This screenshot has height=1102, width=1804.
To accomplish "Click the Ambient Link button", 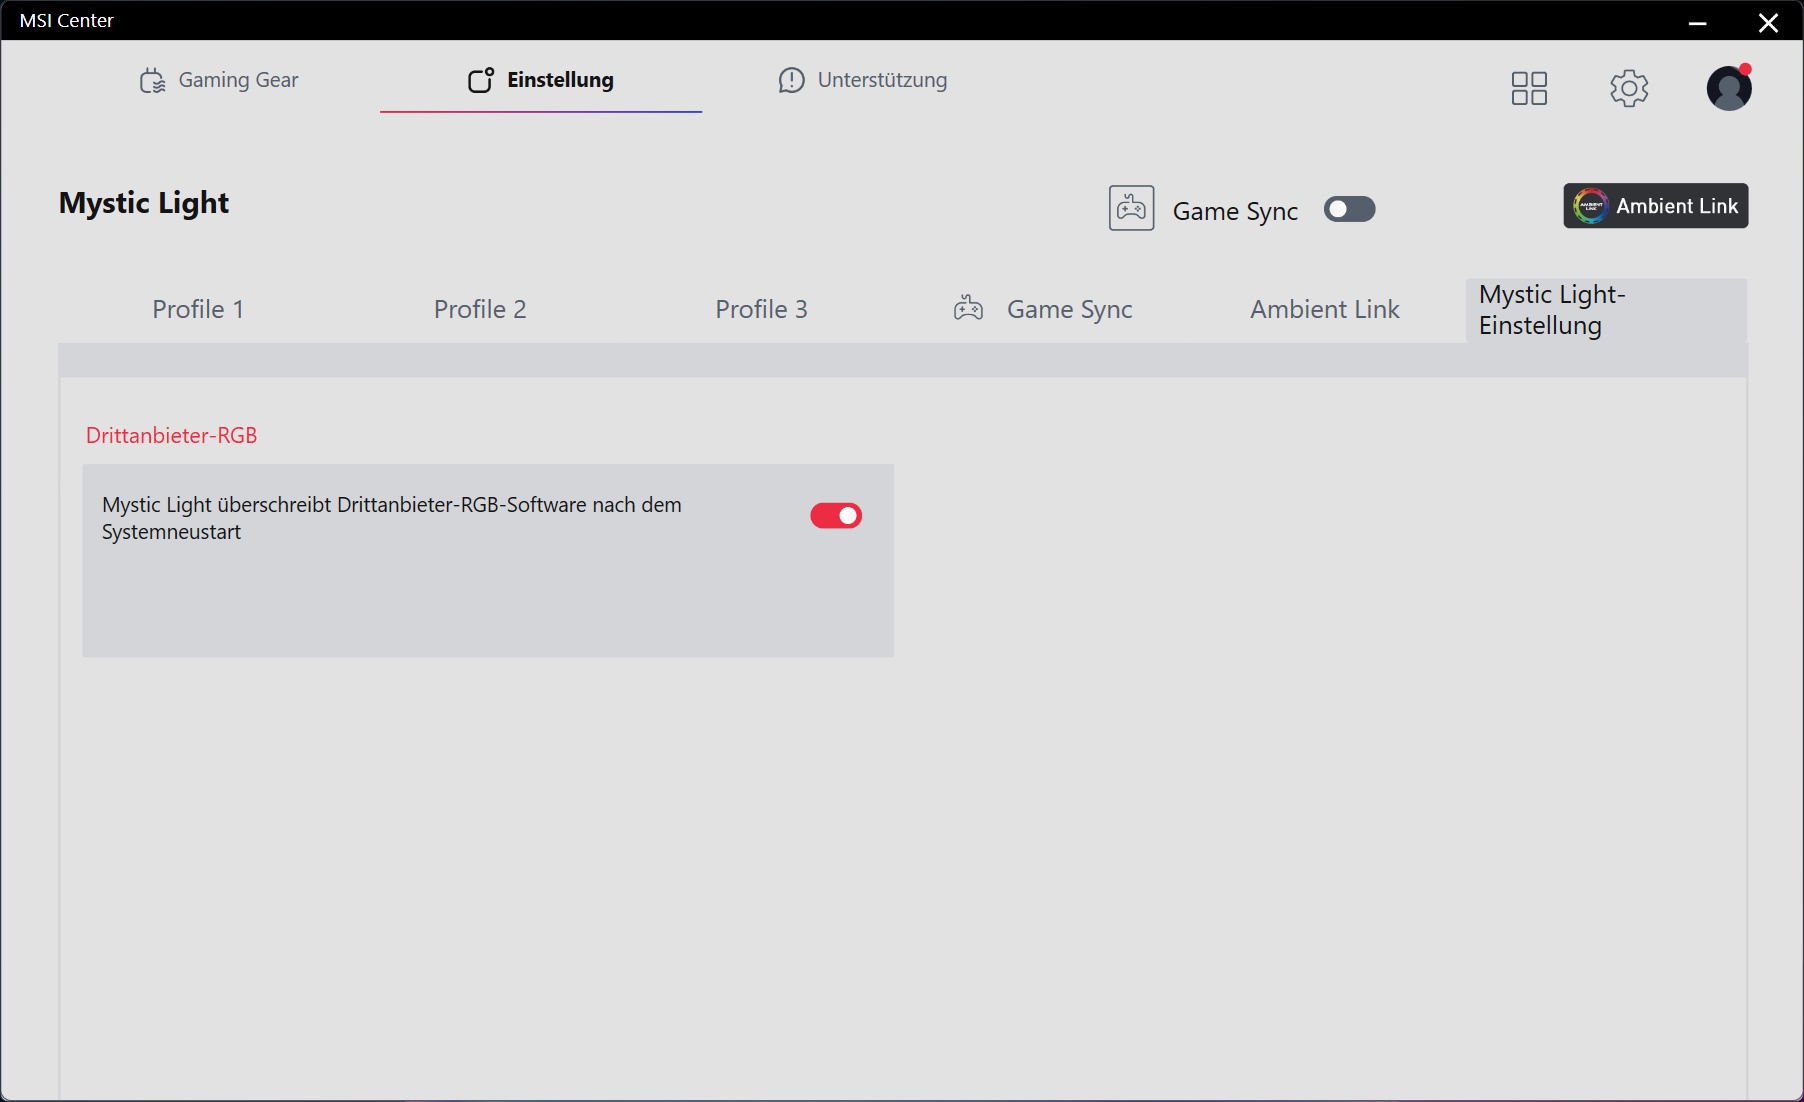I will [1655, 206].
